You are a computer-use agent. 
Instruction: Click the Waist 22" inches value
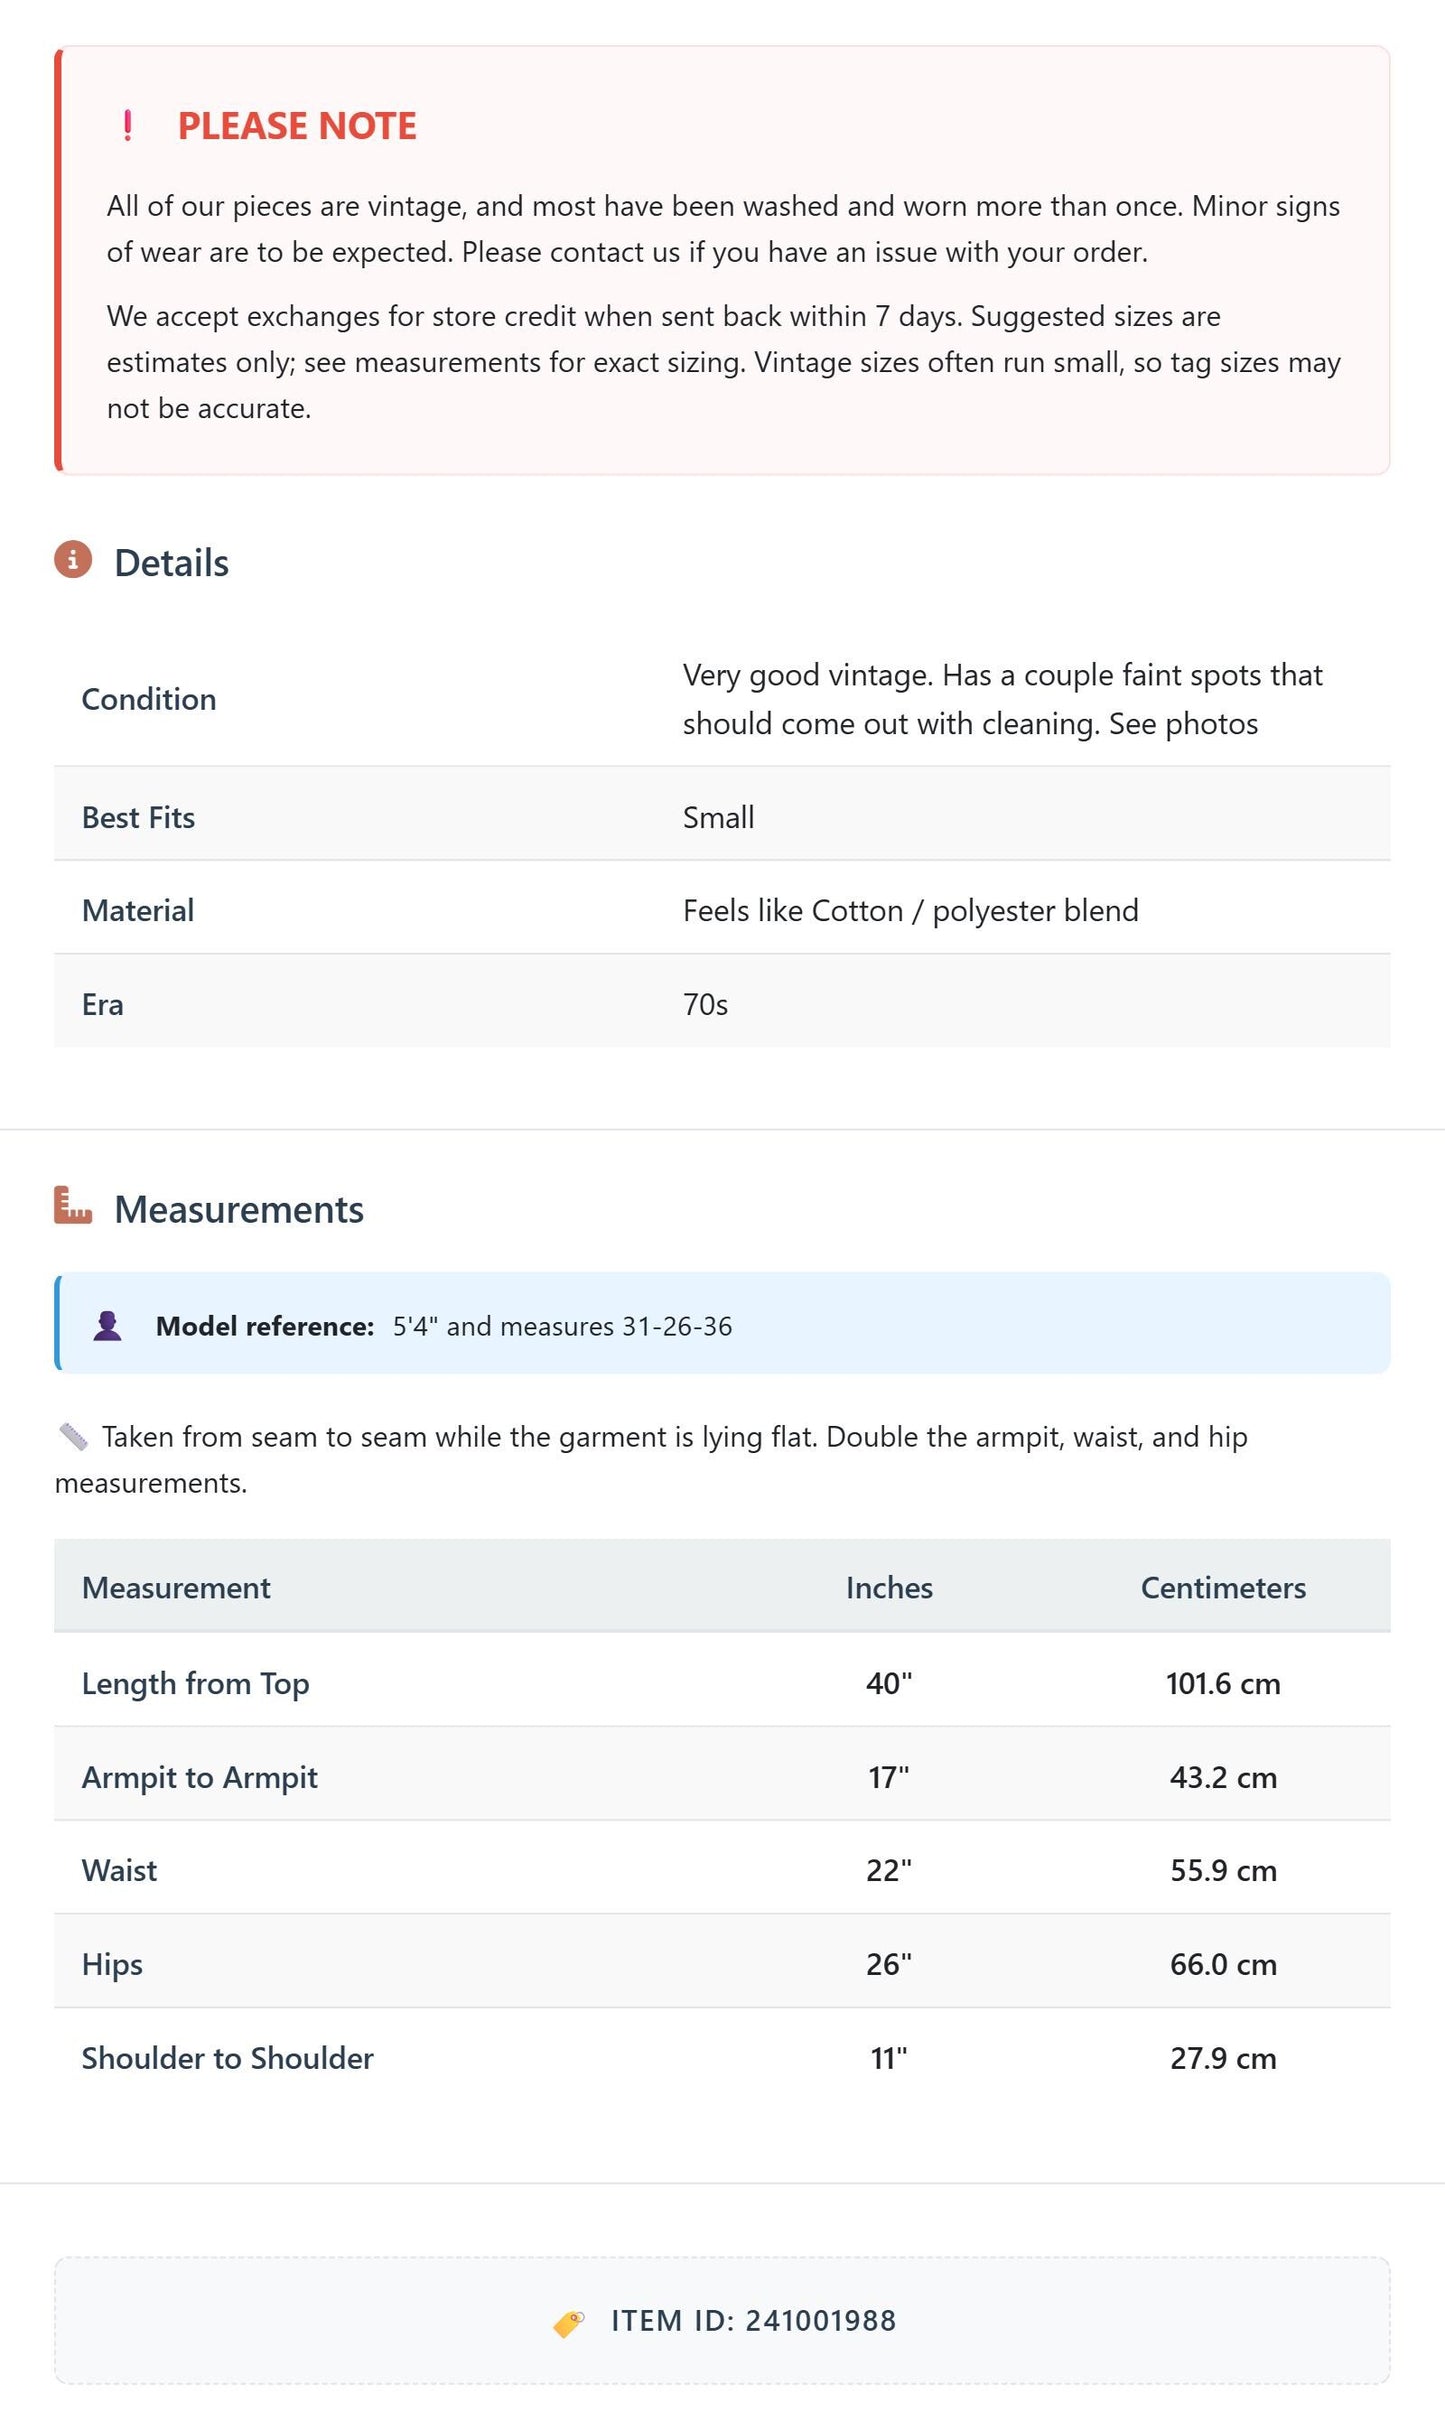(x=889, y=1870)
